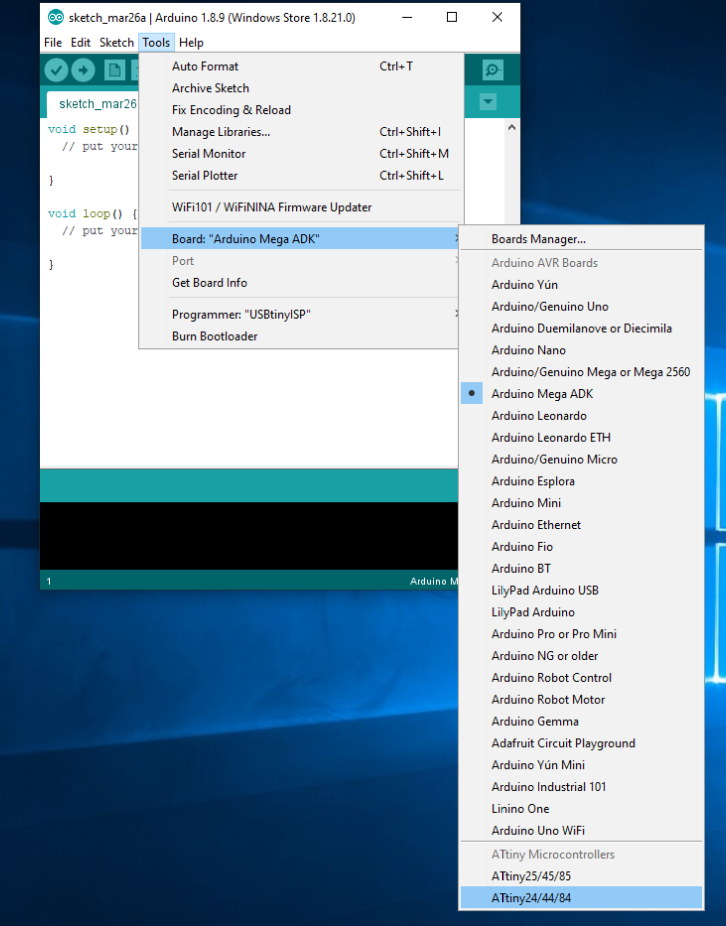Click the black console output area
Viewport: 726px width, 926px height.
pos(249,536)
